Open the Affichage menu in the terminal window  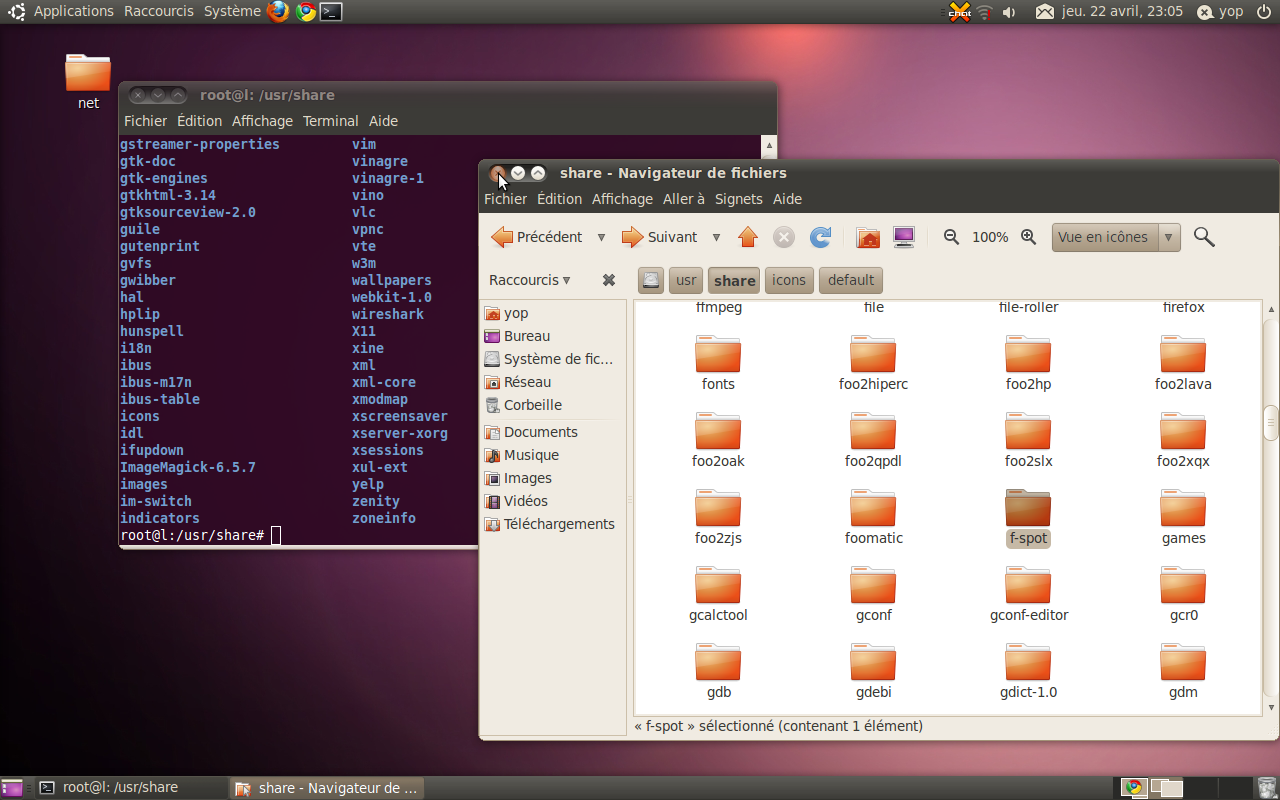pos(262,121)
